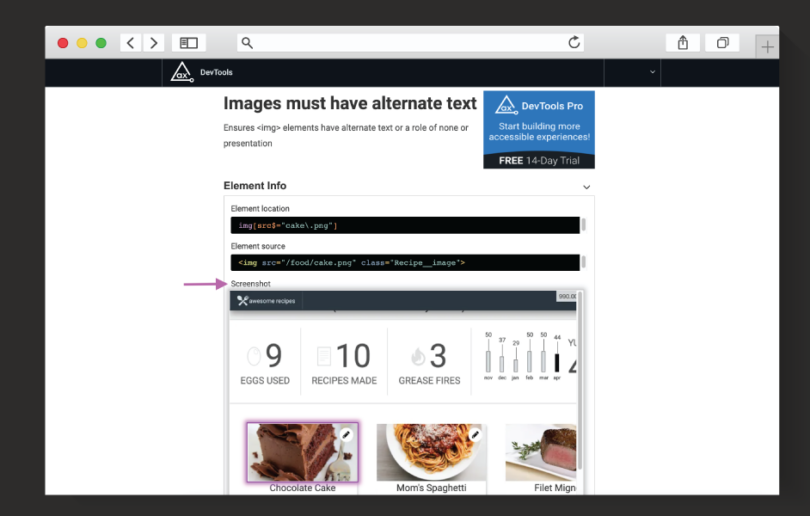Click the Chocolate Cake caption
Screen dimensions: 810x516
(x=302, y=488)
